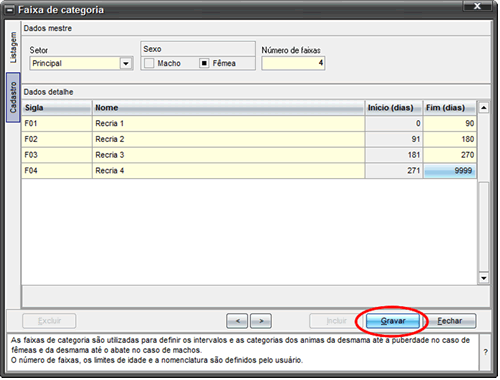
Task: Check the Macho checkbox
Action: pyautogui.click(x=149, y=63)
